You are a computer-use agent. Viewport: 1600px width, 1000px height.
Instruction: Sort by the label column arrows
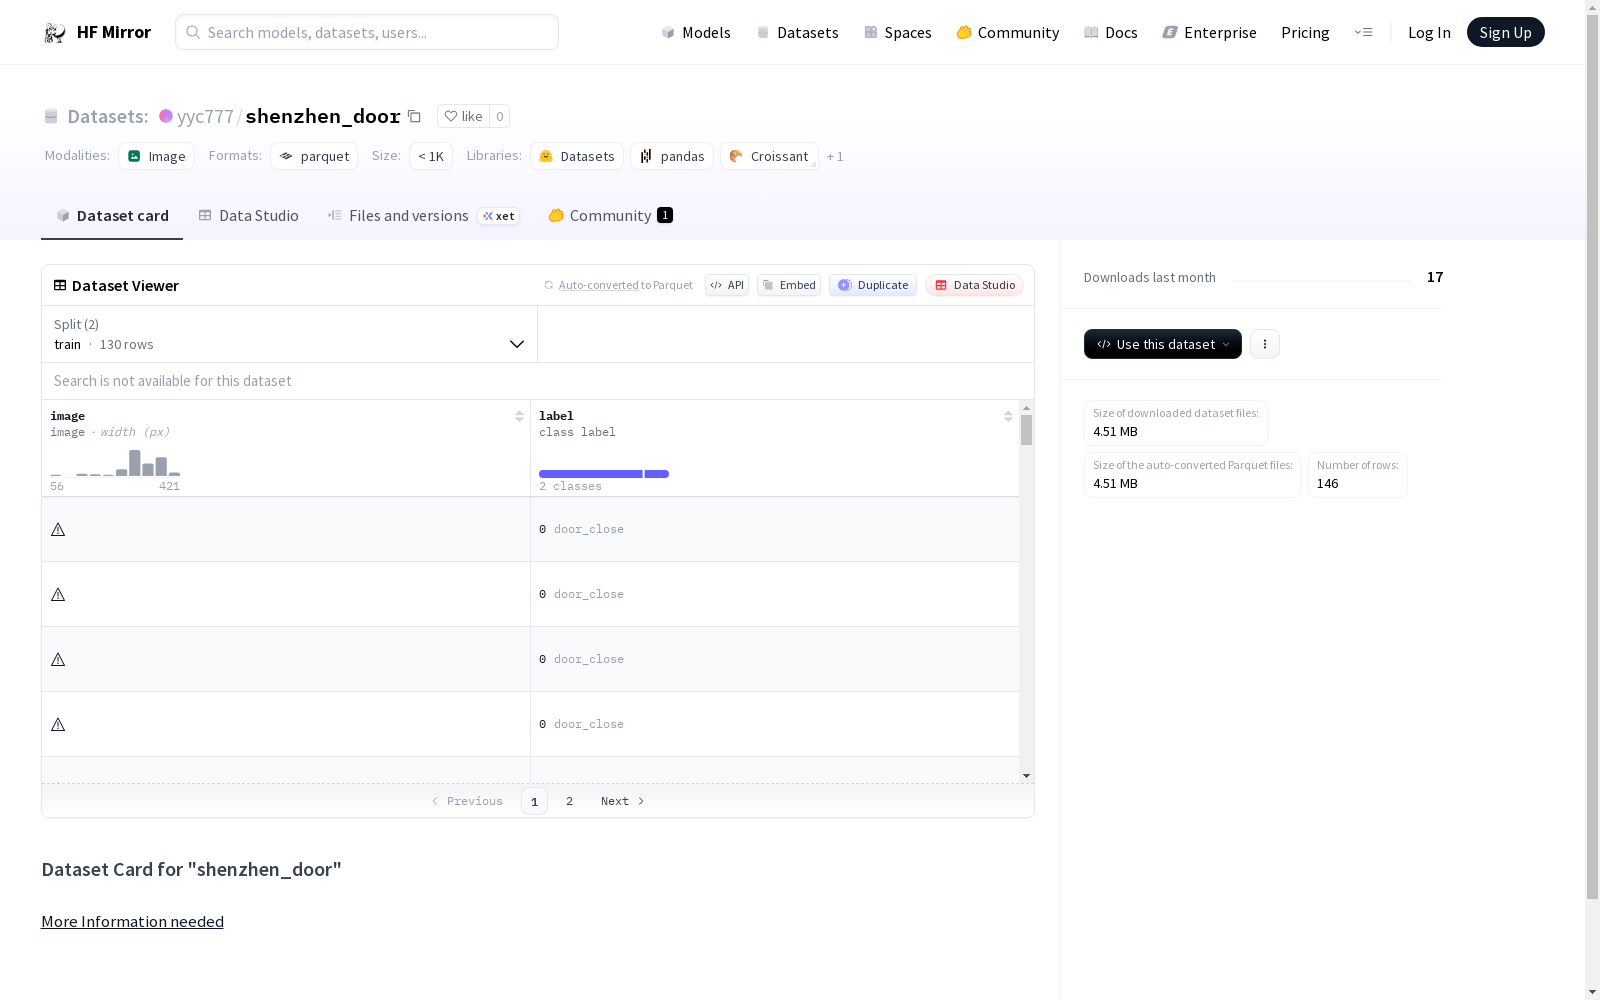(1008, 416)
